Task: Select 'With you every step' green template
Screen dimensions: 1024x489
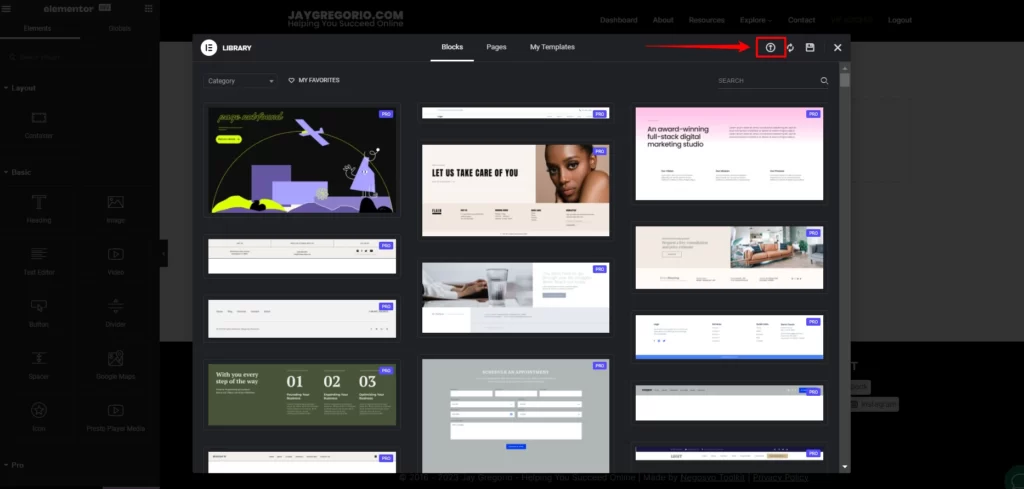Action: click(x=302, y=394)
